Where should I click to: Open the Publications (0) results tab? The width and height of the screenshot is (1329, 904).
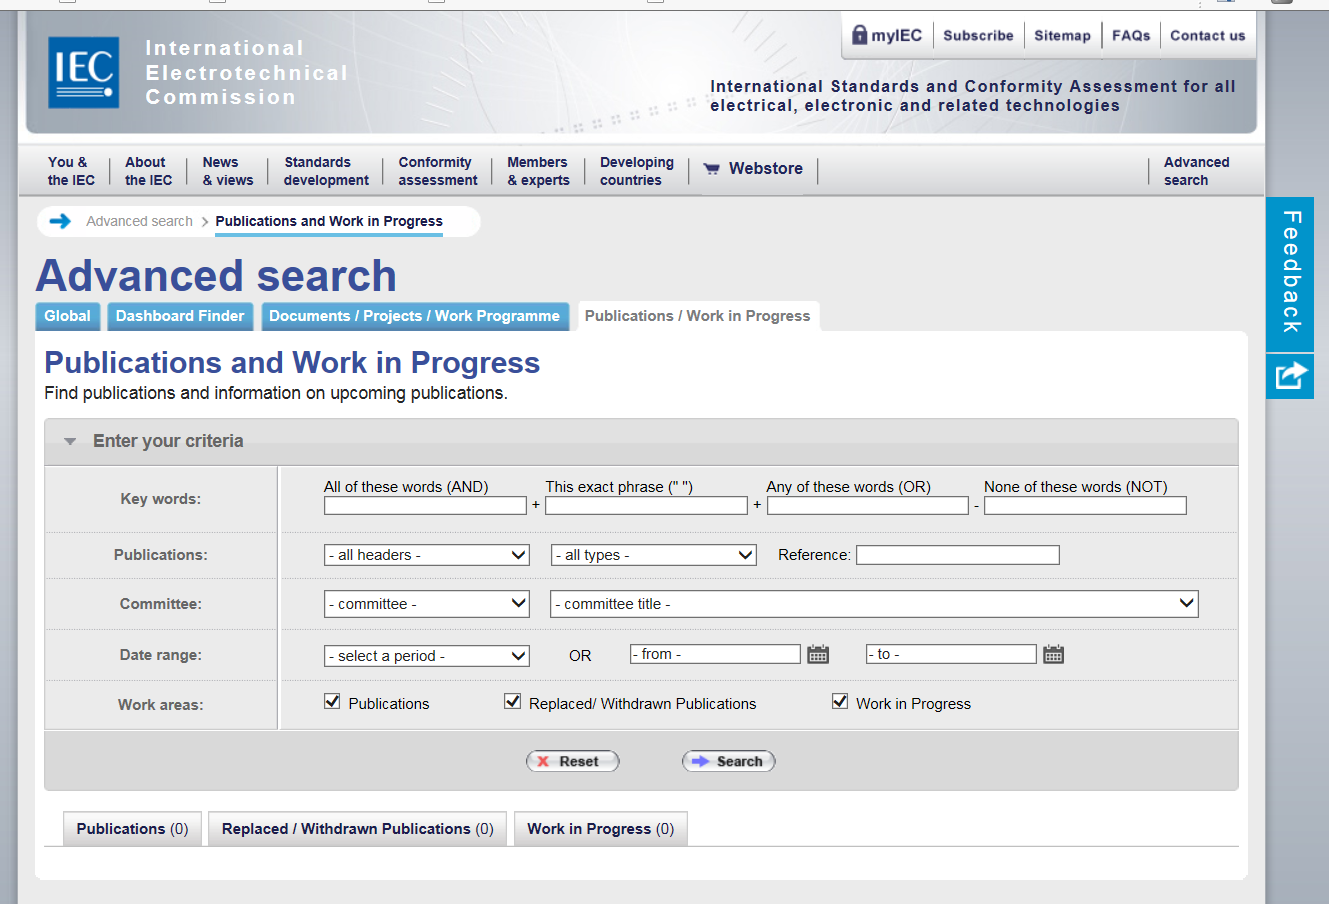tap(132, 829)
